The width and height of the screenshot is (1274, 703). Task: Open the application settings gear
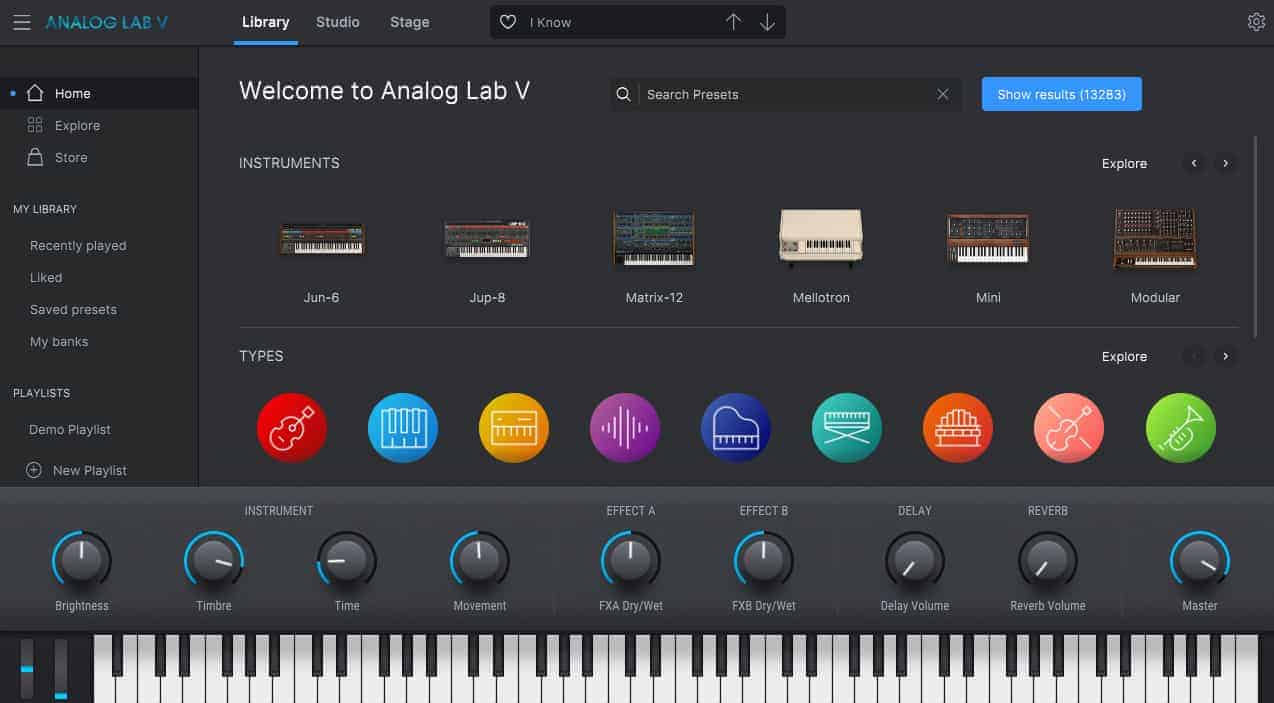(x=1257, y=21)
